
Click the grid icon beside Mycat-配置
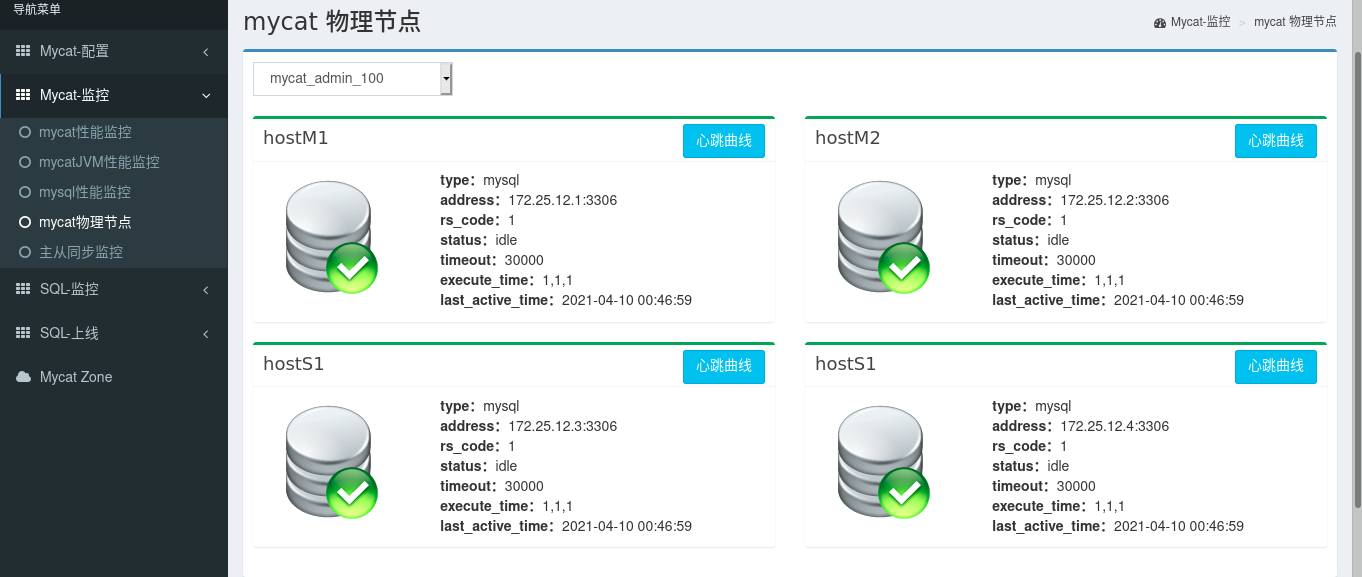(23, 51)
